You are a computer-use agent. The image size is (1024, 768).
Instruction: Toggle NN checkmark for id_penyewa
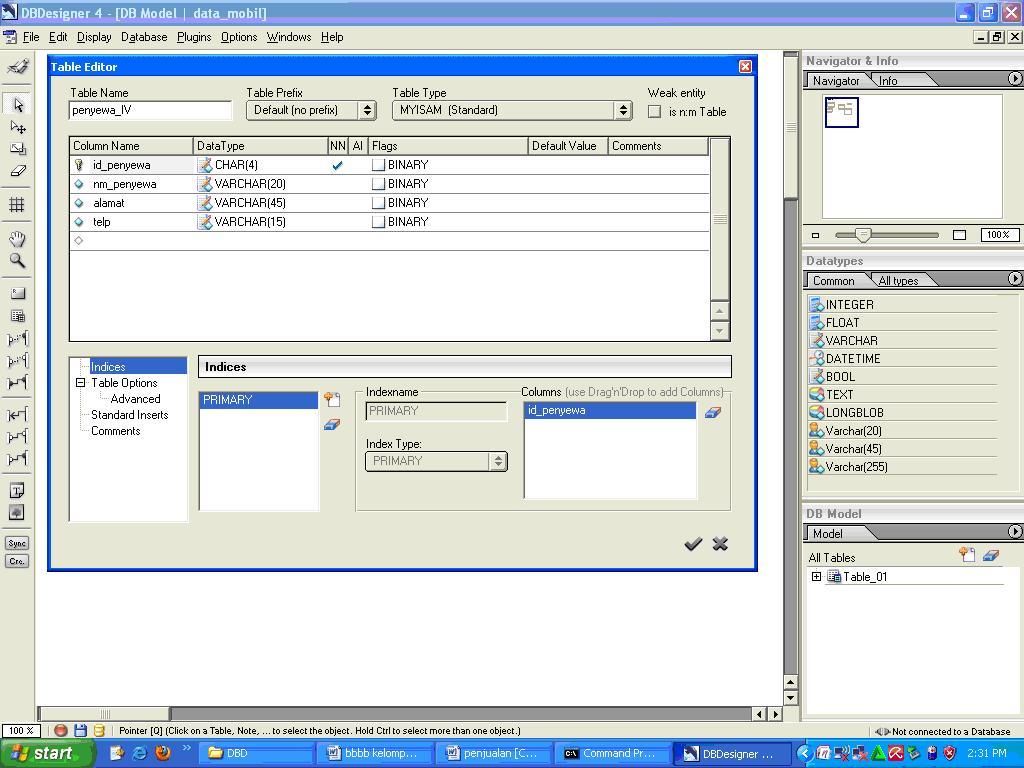point(337,165)
